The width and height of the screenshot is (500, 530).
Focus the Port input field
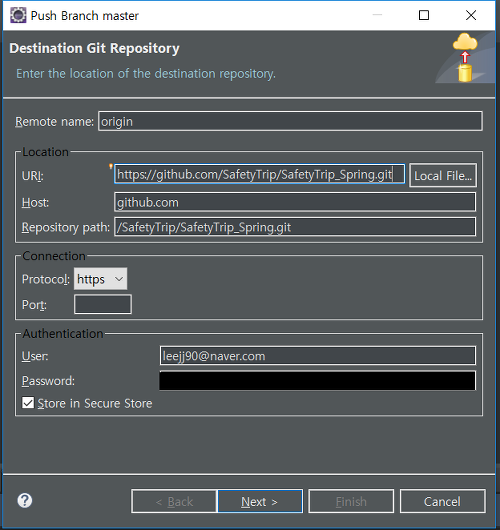tap(103, 304)
